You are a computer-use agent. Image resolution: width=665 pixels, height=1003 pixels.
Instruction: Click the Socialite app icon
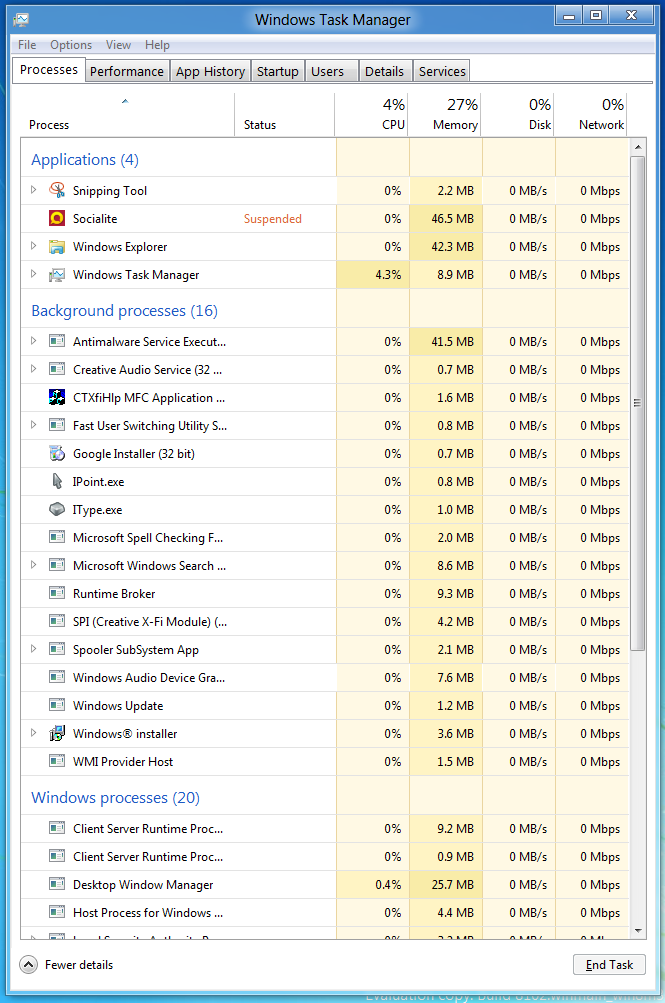tap(57, 218)
